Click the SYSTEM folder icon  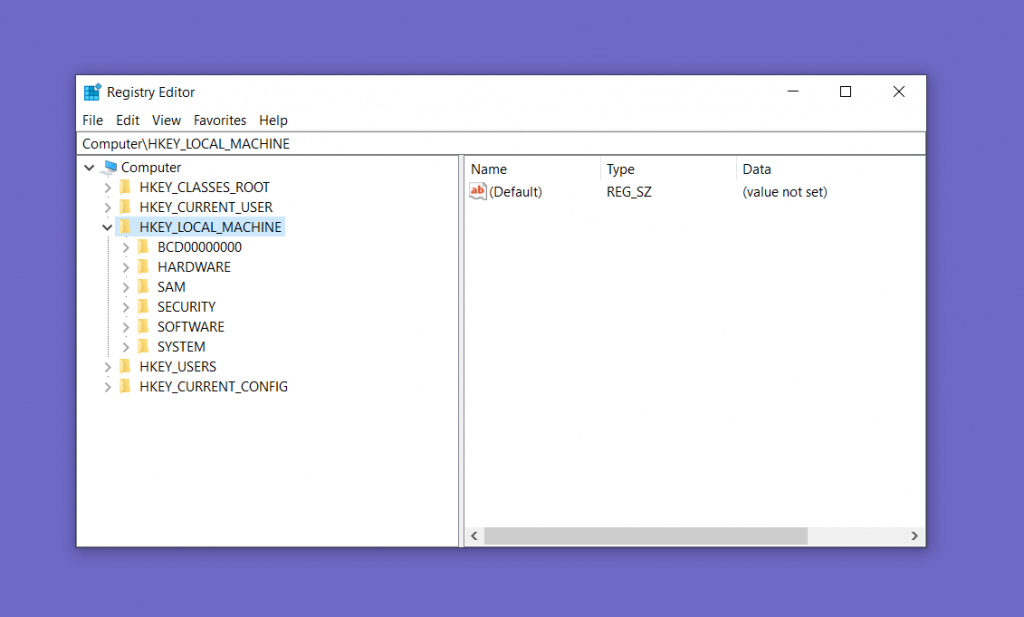144,347
